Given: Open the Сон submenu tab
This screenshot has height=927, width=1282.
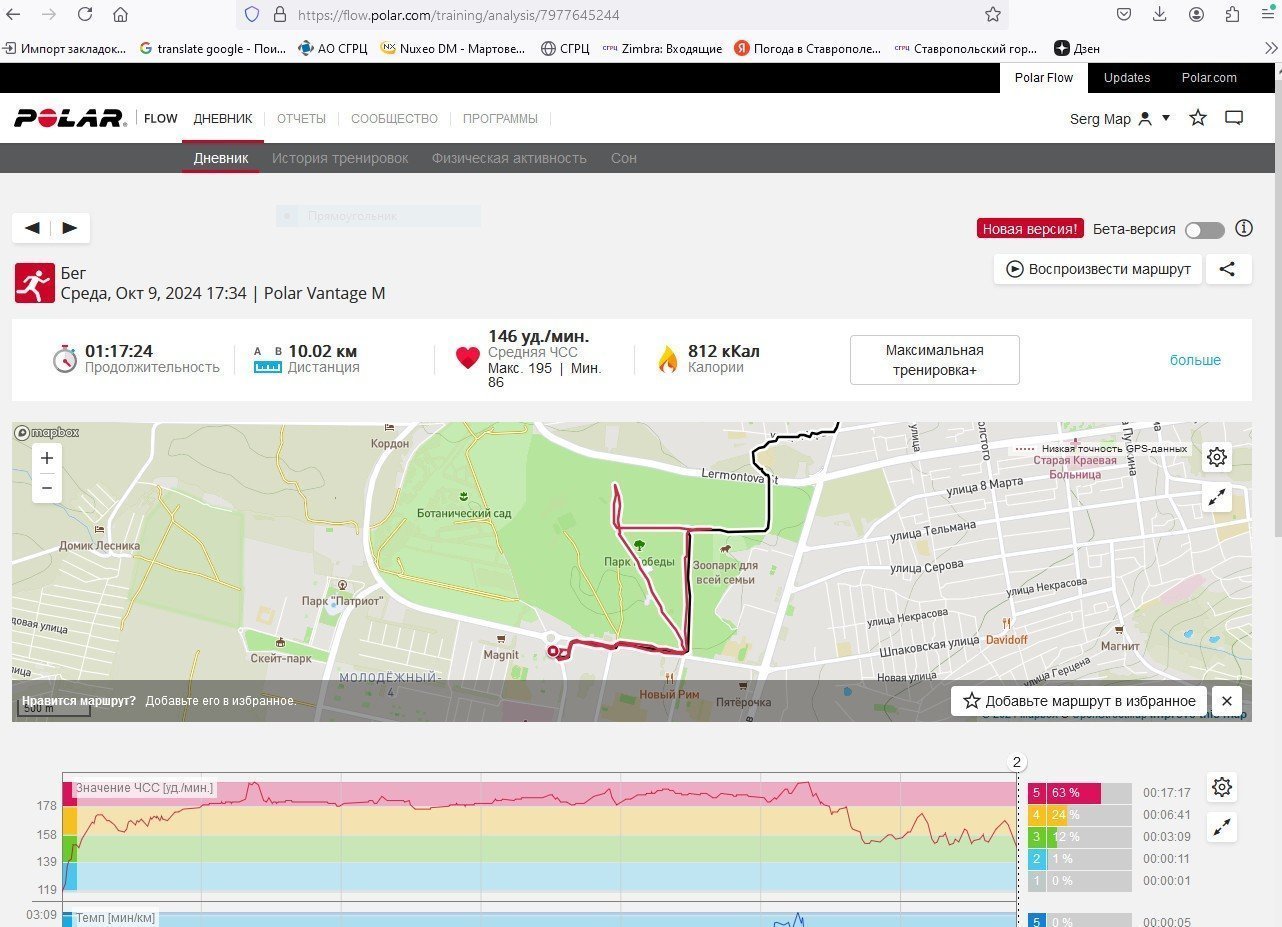Looking at the screenshot, I should pos(623,158).
